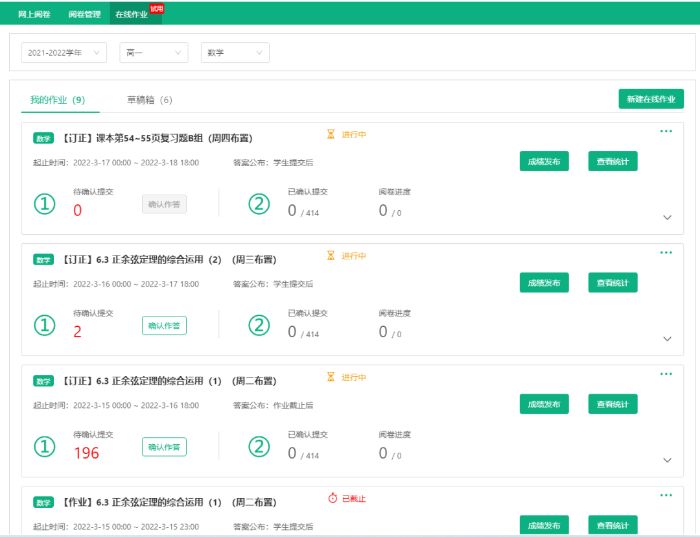Click step ① circle in 课本第54~55页 card
Image resolution: width=700 pixels, height=537 pixels.
(x=45, y=204)
